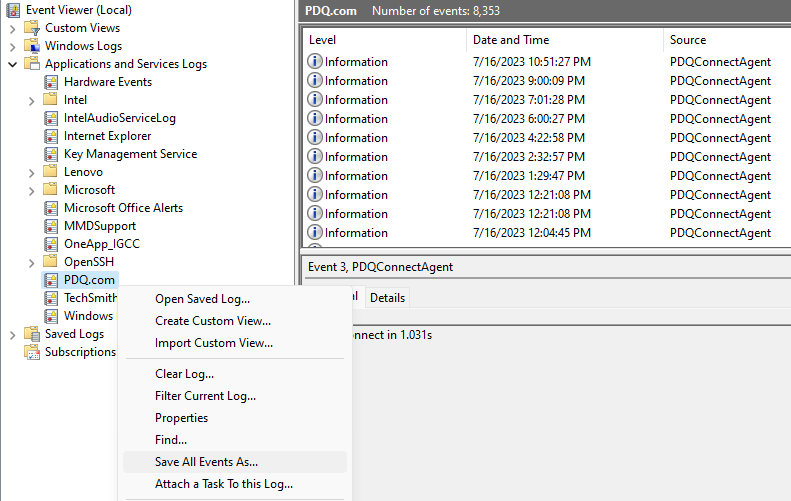Select the PDQ.com log label
791x501 pixels.
pos(89,280)
